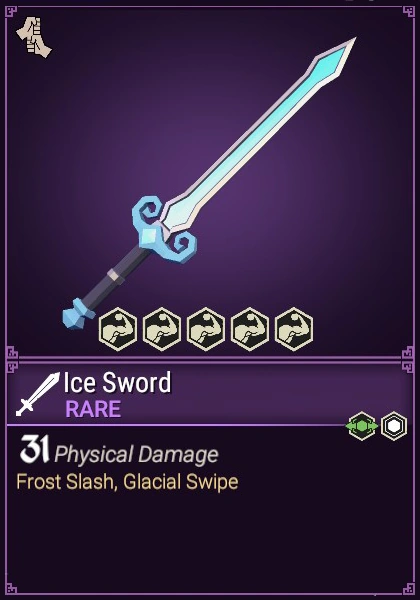Select the third strength arm hexagon icon

(x=206, y=329)
